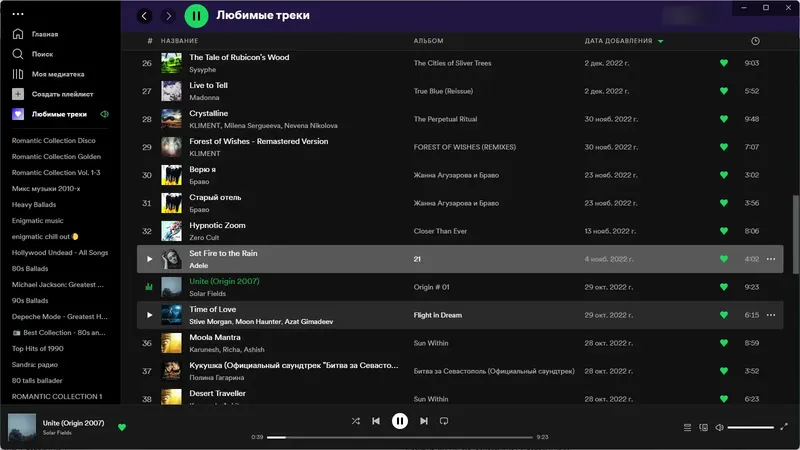Click now playing album art thumbnail
This screenshot has height=450, width=800.
tap(21, 428)
